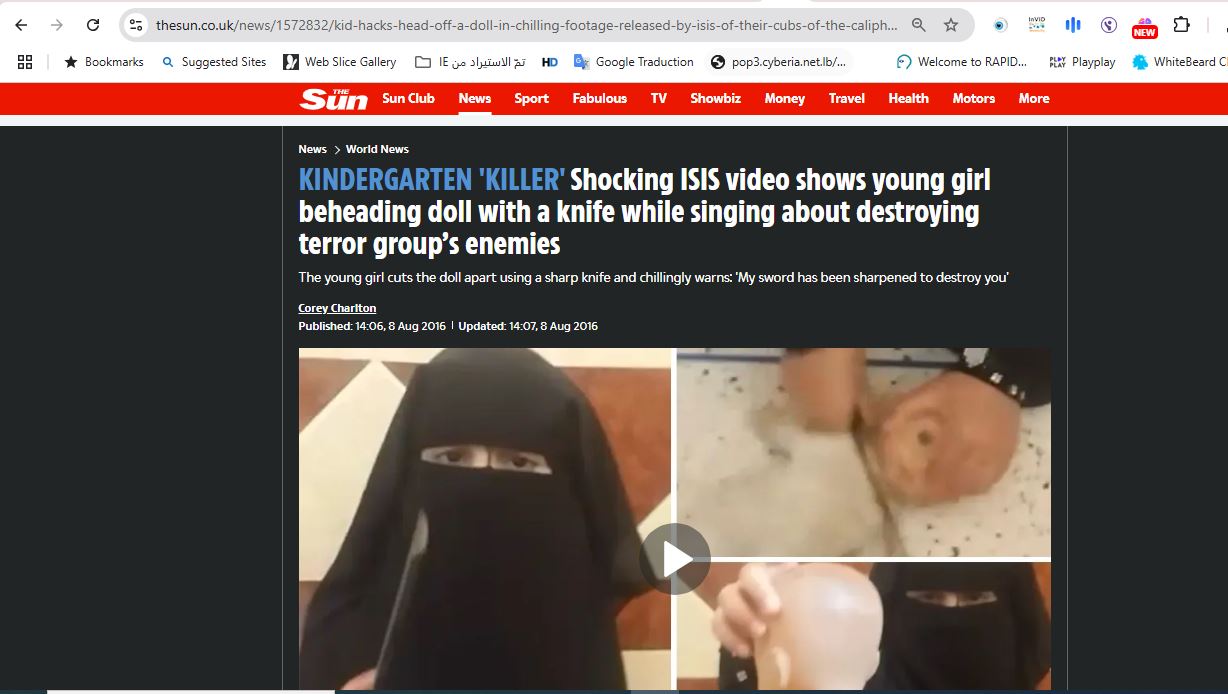Bookmark this page with the star icon
Viewport: 1228px width, 694px height.
tap(951, 25)
